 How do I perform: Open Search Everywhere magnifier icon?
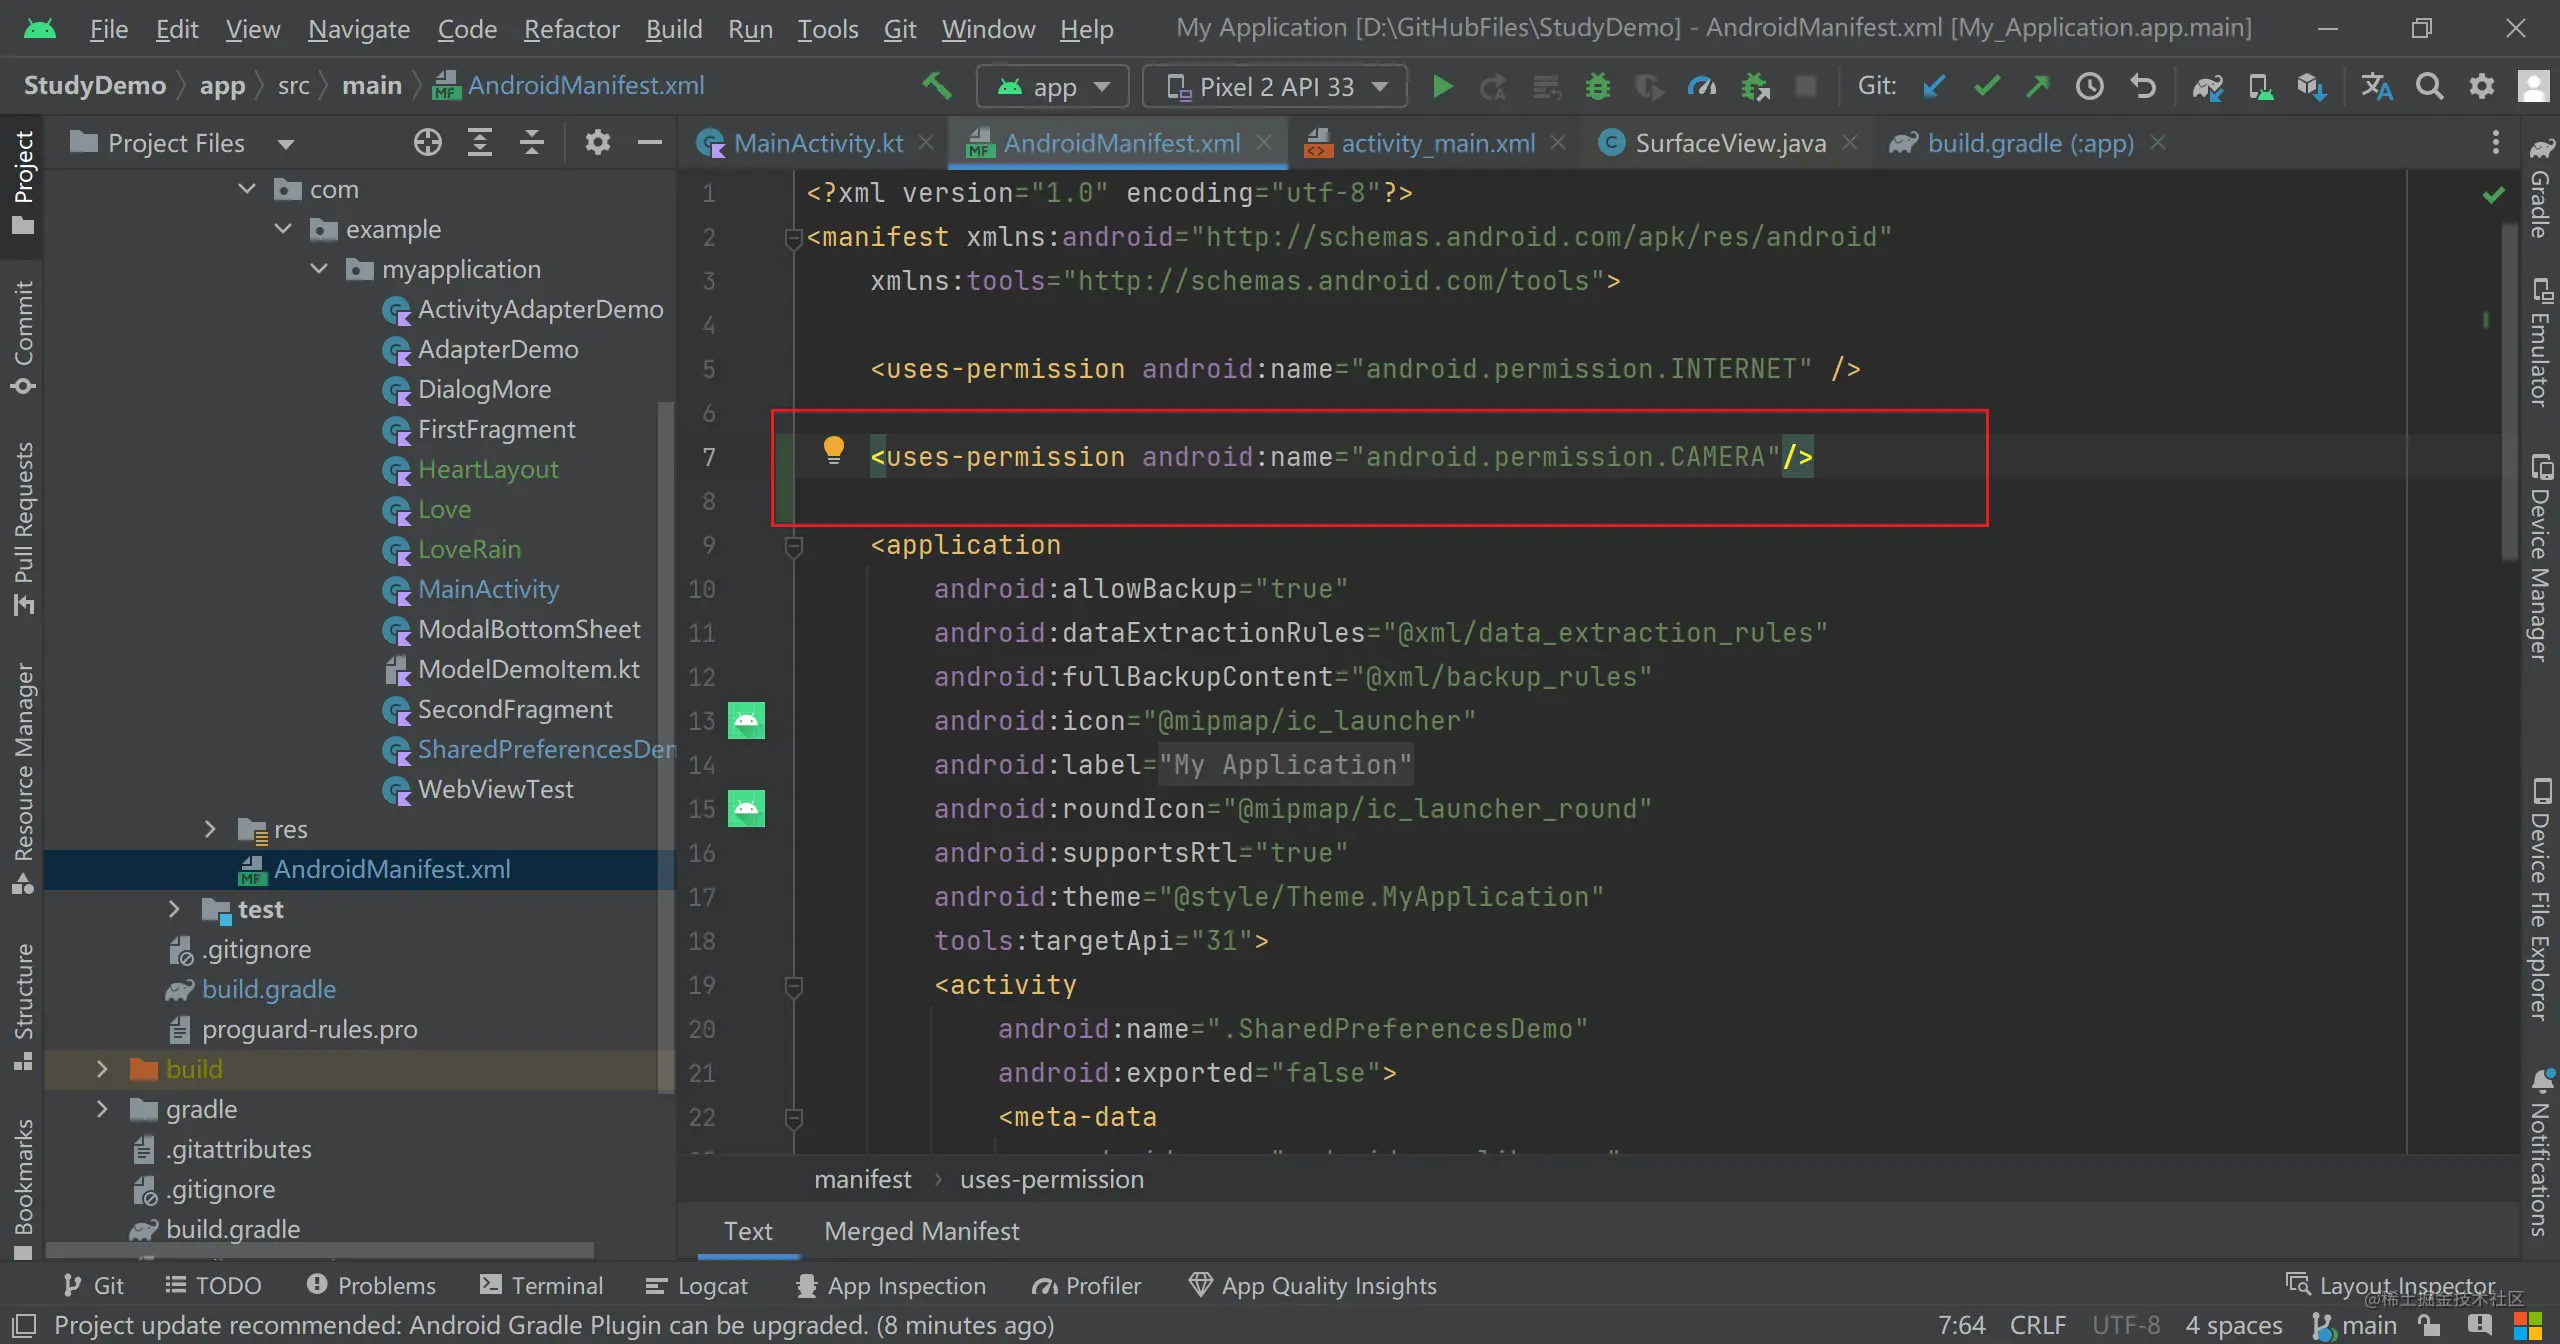(2429, 87)
